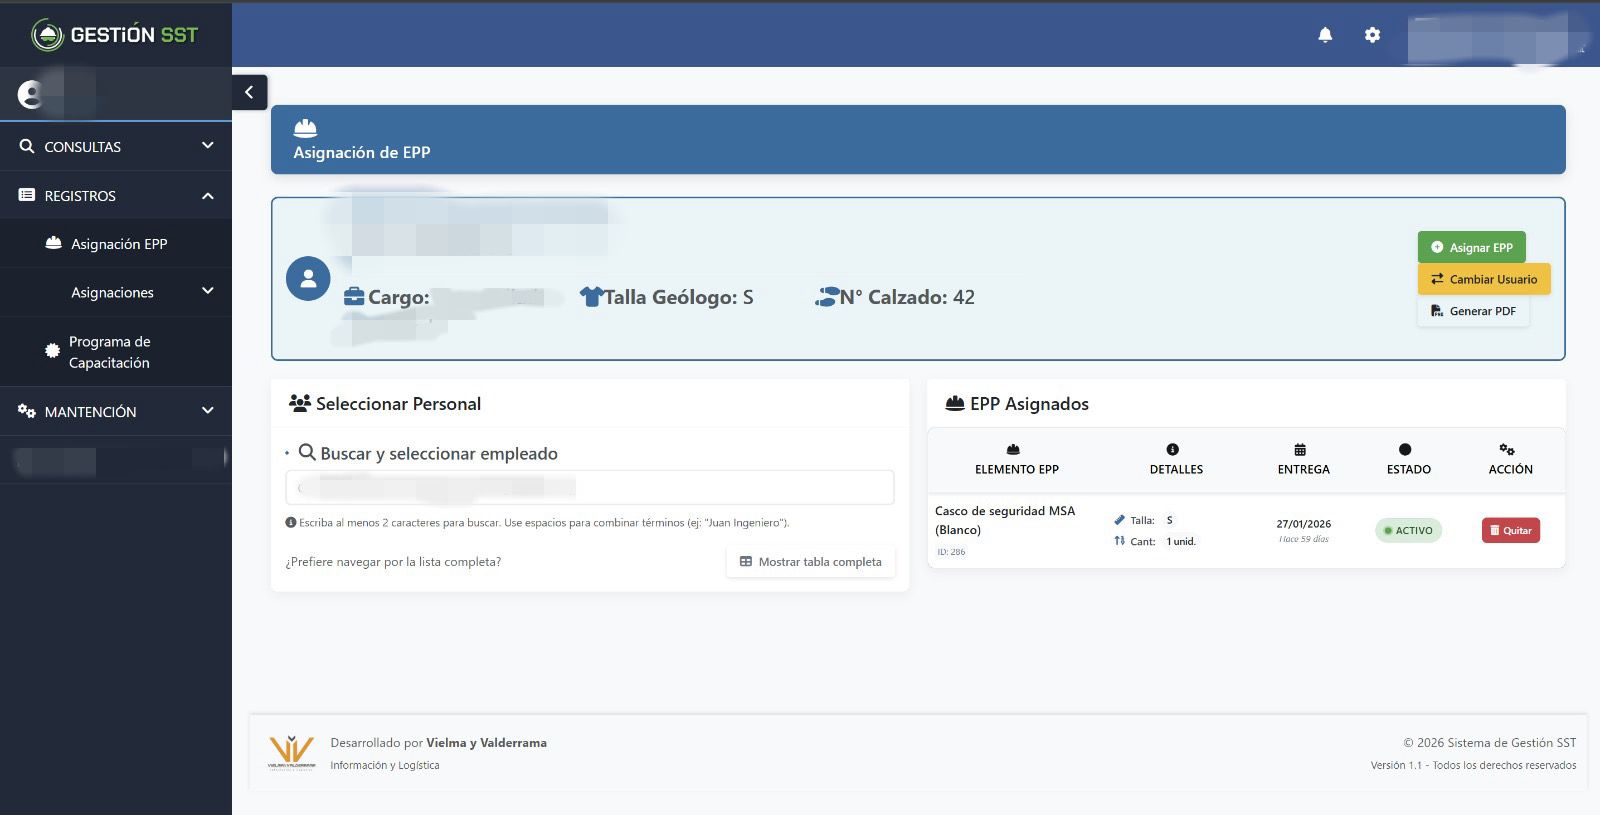Collapse sidebar with the arrow button
The height and width of the screenshot is (815, 1600).
pos(249,92)
